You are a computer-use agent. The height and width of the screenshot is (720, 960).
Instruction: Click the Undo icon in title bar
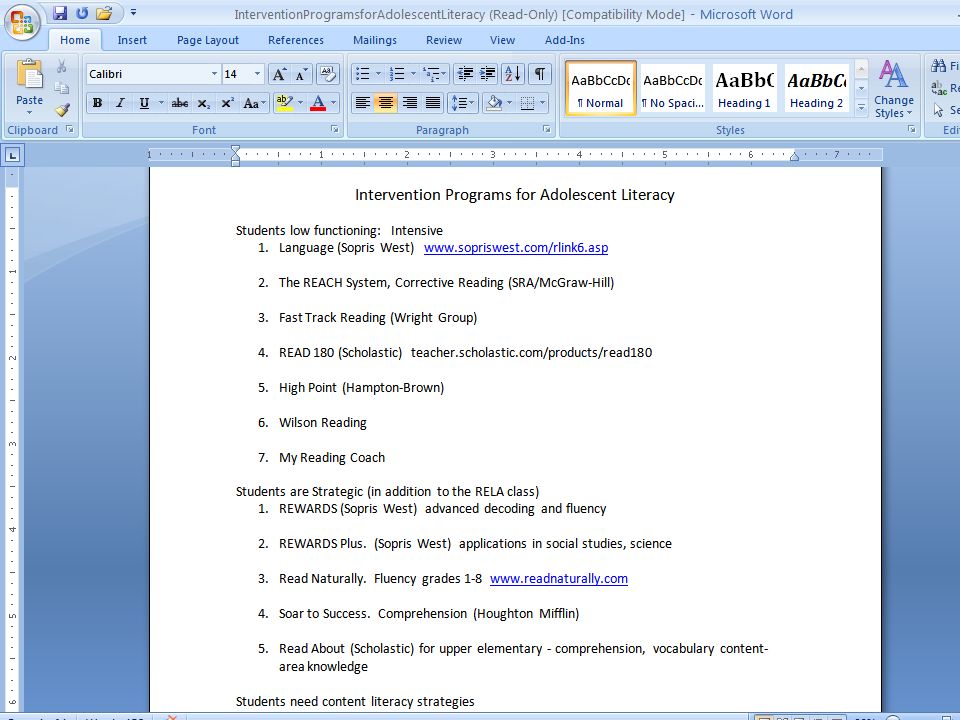(82, 13)
